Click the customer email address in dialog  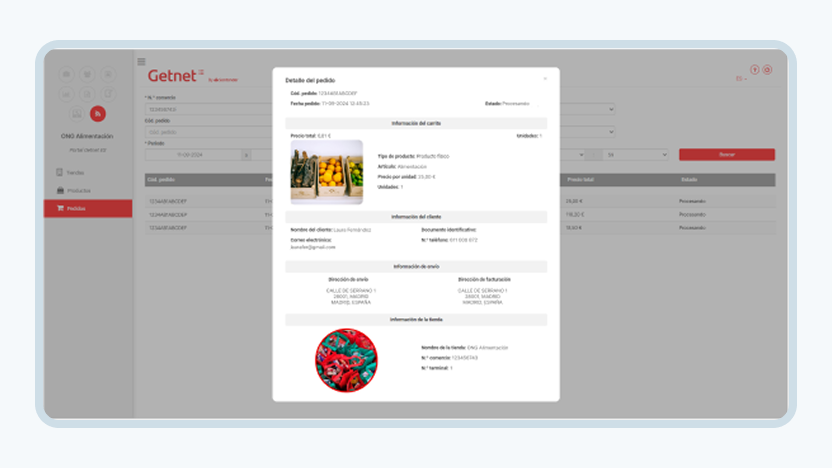click(x=313, y=247)
